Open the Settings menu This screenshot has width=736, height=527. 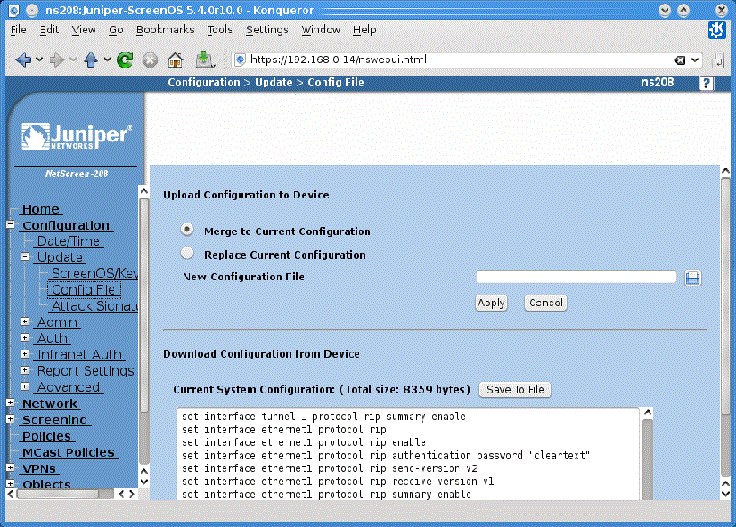tap(266, 29)
